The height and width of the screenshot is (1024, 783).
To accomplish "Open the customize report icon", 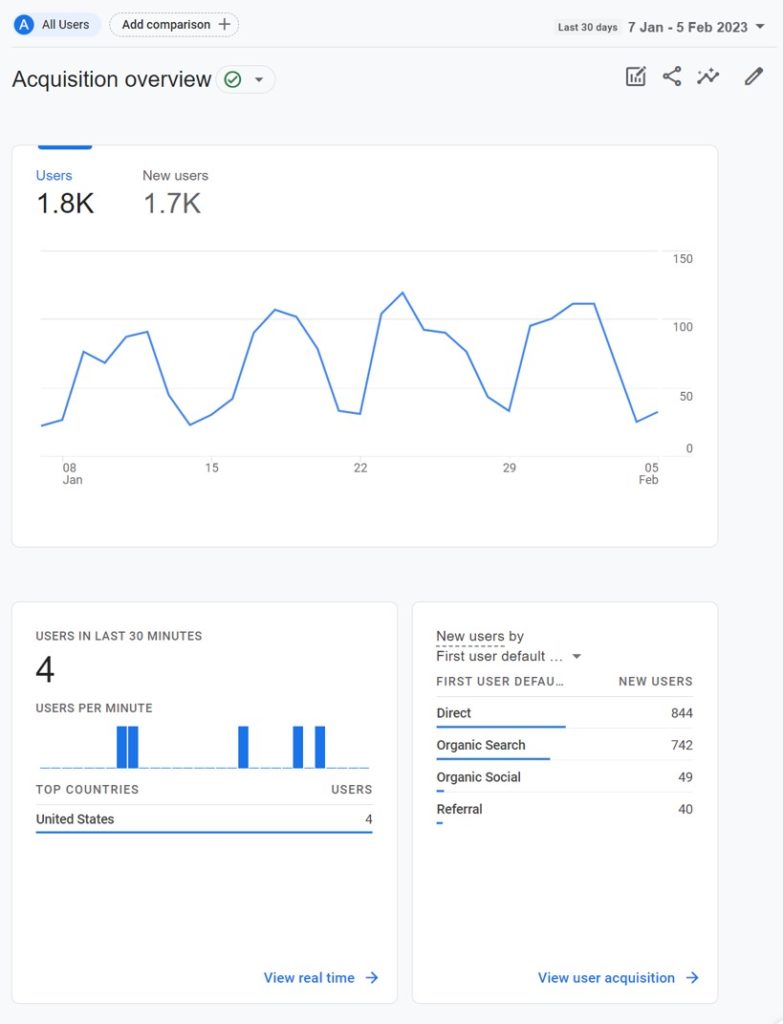I will coord(635,76).
